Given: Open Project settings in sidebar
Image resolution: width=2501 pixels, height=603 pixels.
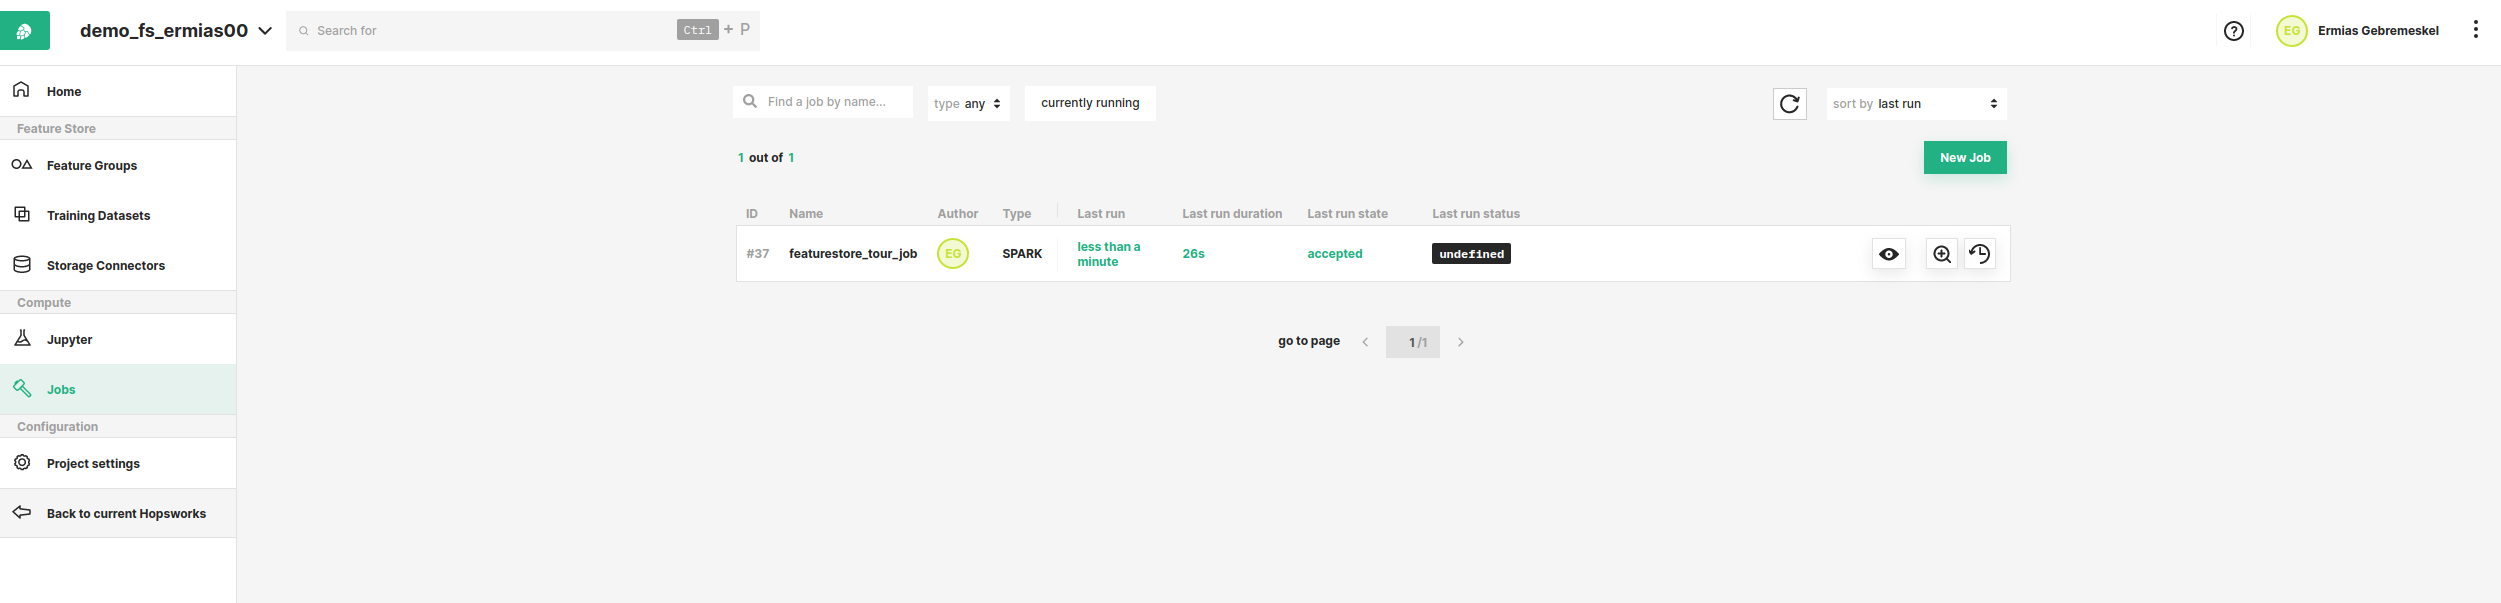Looking at the screenshot, I should pyautogui.click(x=93, y=464).
